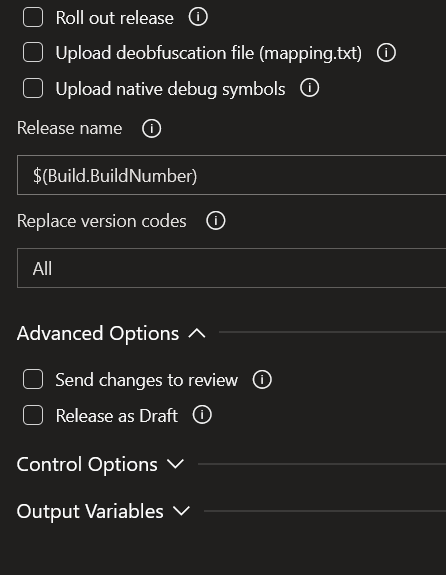Enable Send changes to review checkbox
The width and height of the screenshot is (446, 575).
point(33,379)
